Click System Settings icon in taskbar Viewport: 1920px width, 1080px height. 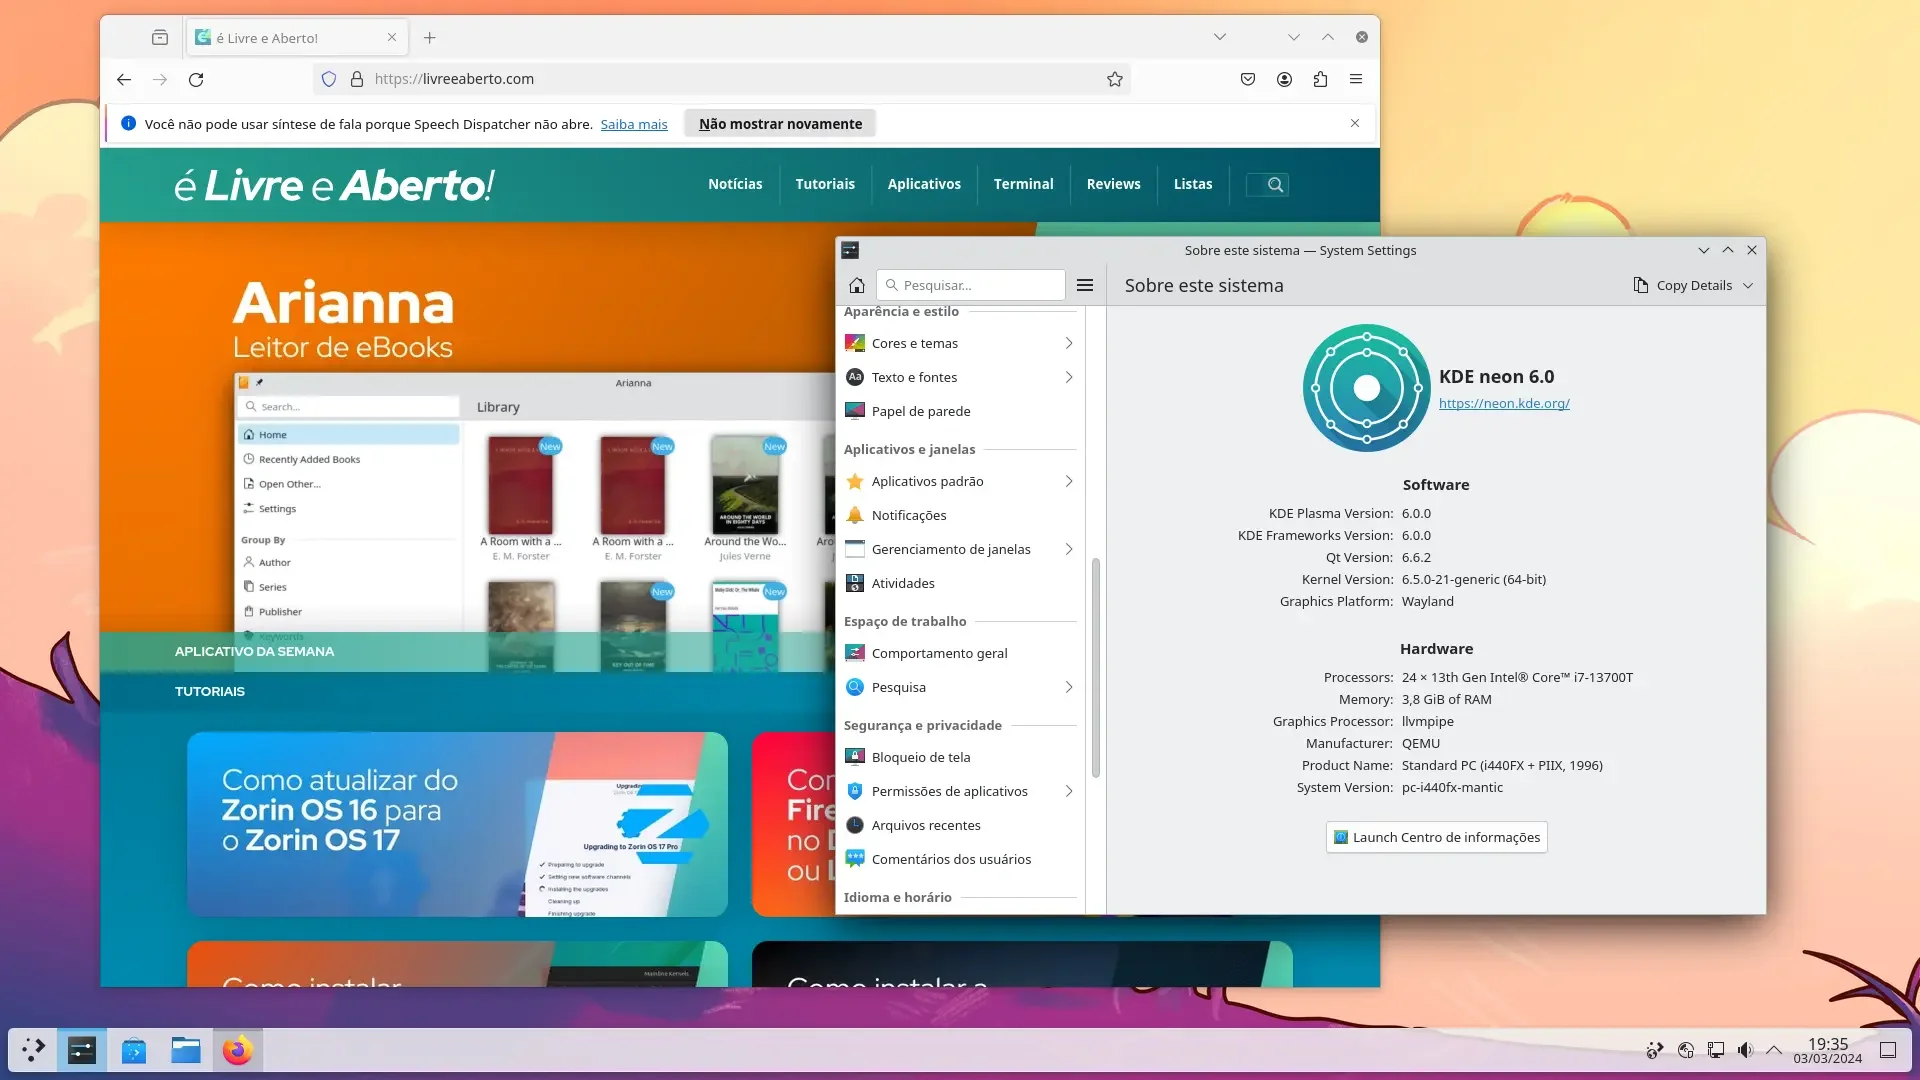pyautogui.click(x=82, y=1050)
